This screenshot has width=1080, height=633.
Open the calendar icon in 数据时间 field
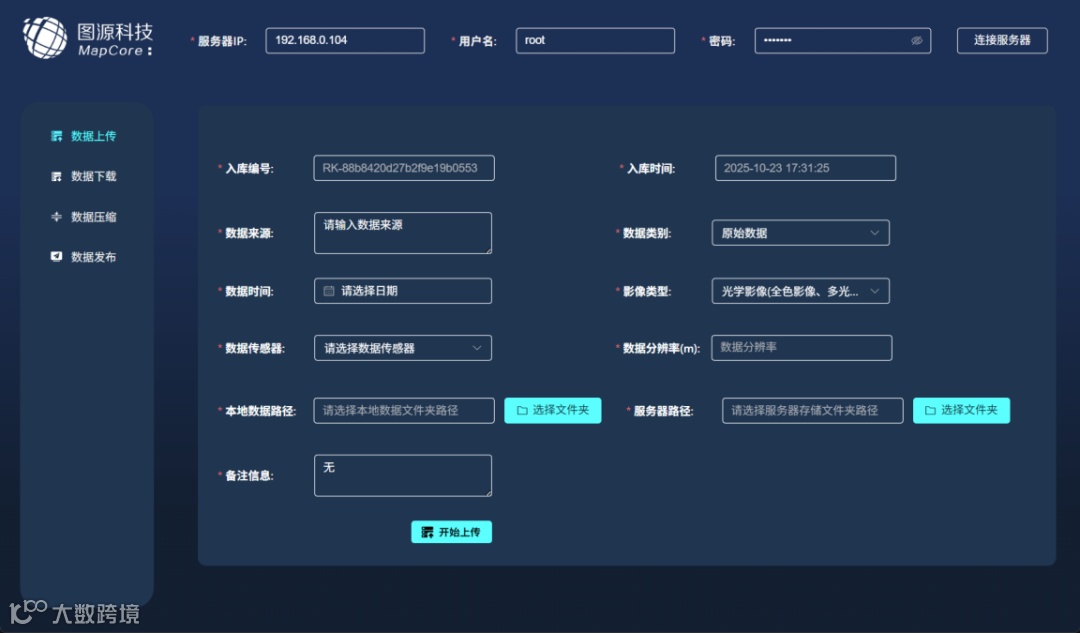pyautogui.click(x=327, y=290)
